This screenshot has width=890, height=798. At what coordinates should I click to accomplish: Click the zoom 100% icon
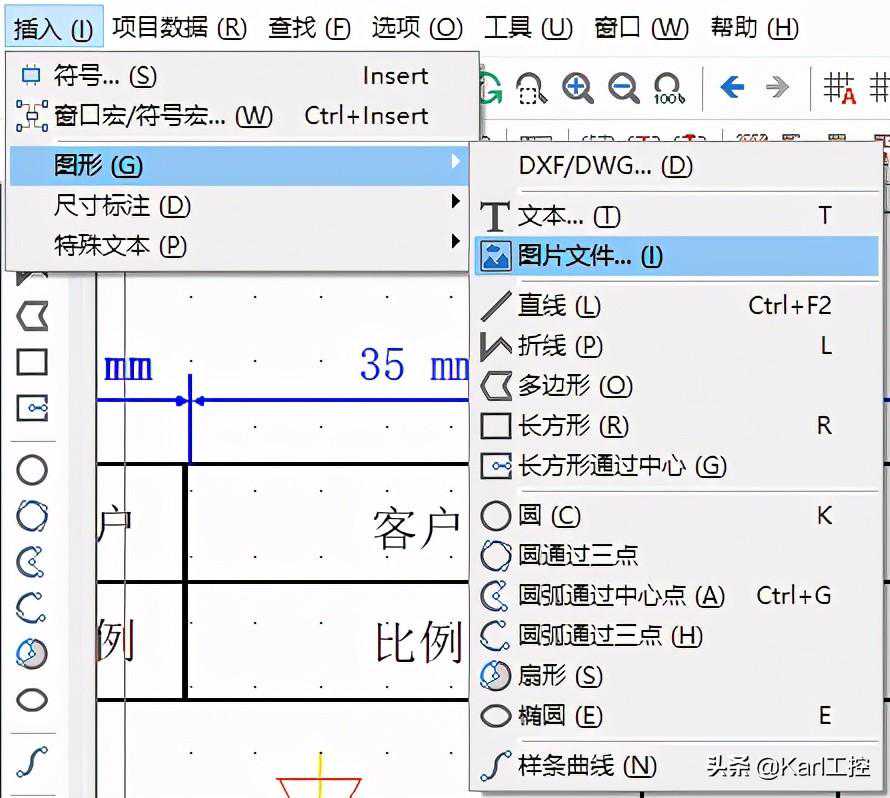[x=668, y=89]
